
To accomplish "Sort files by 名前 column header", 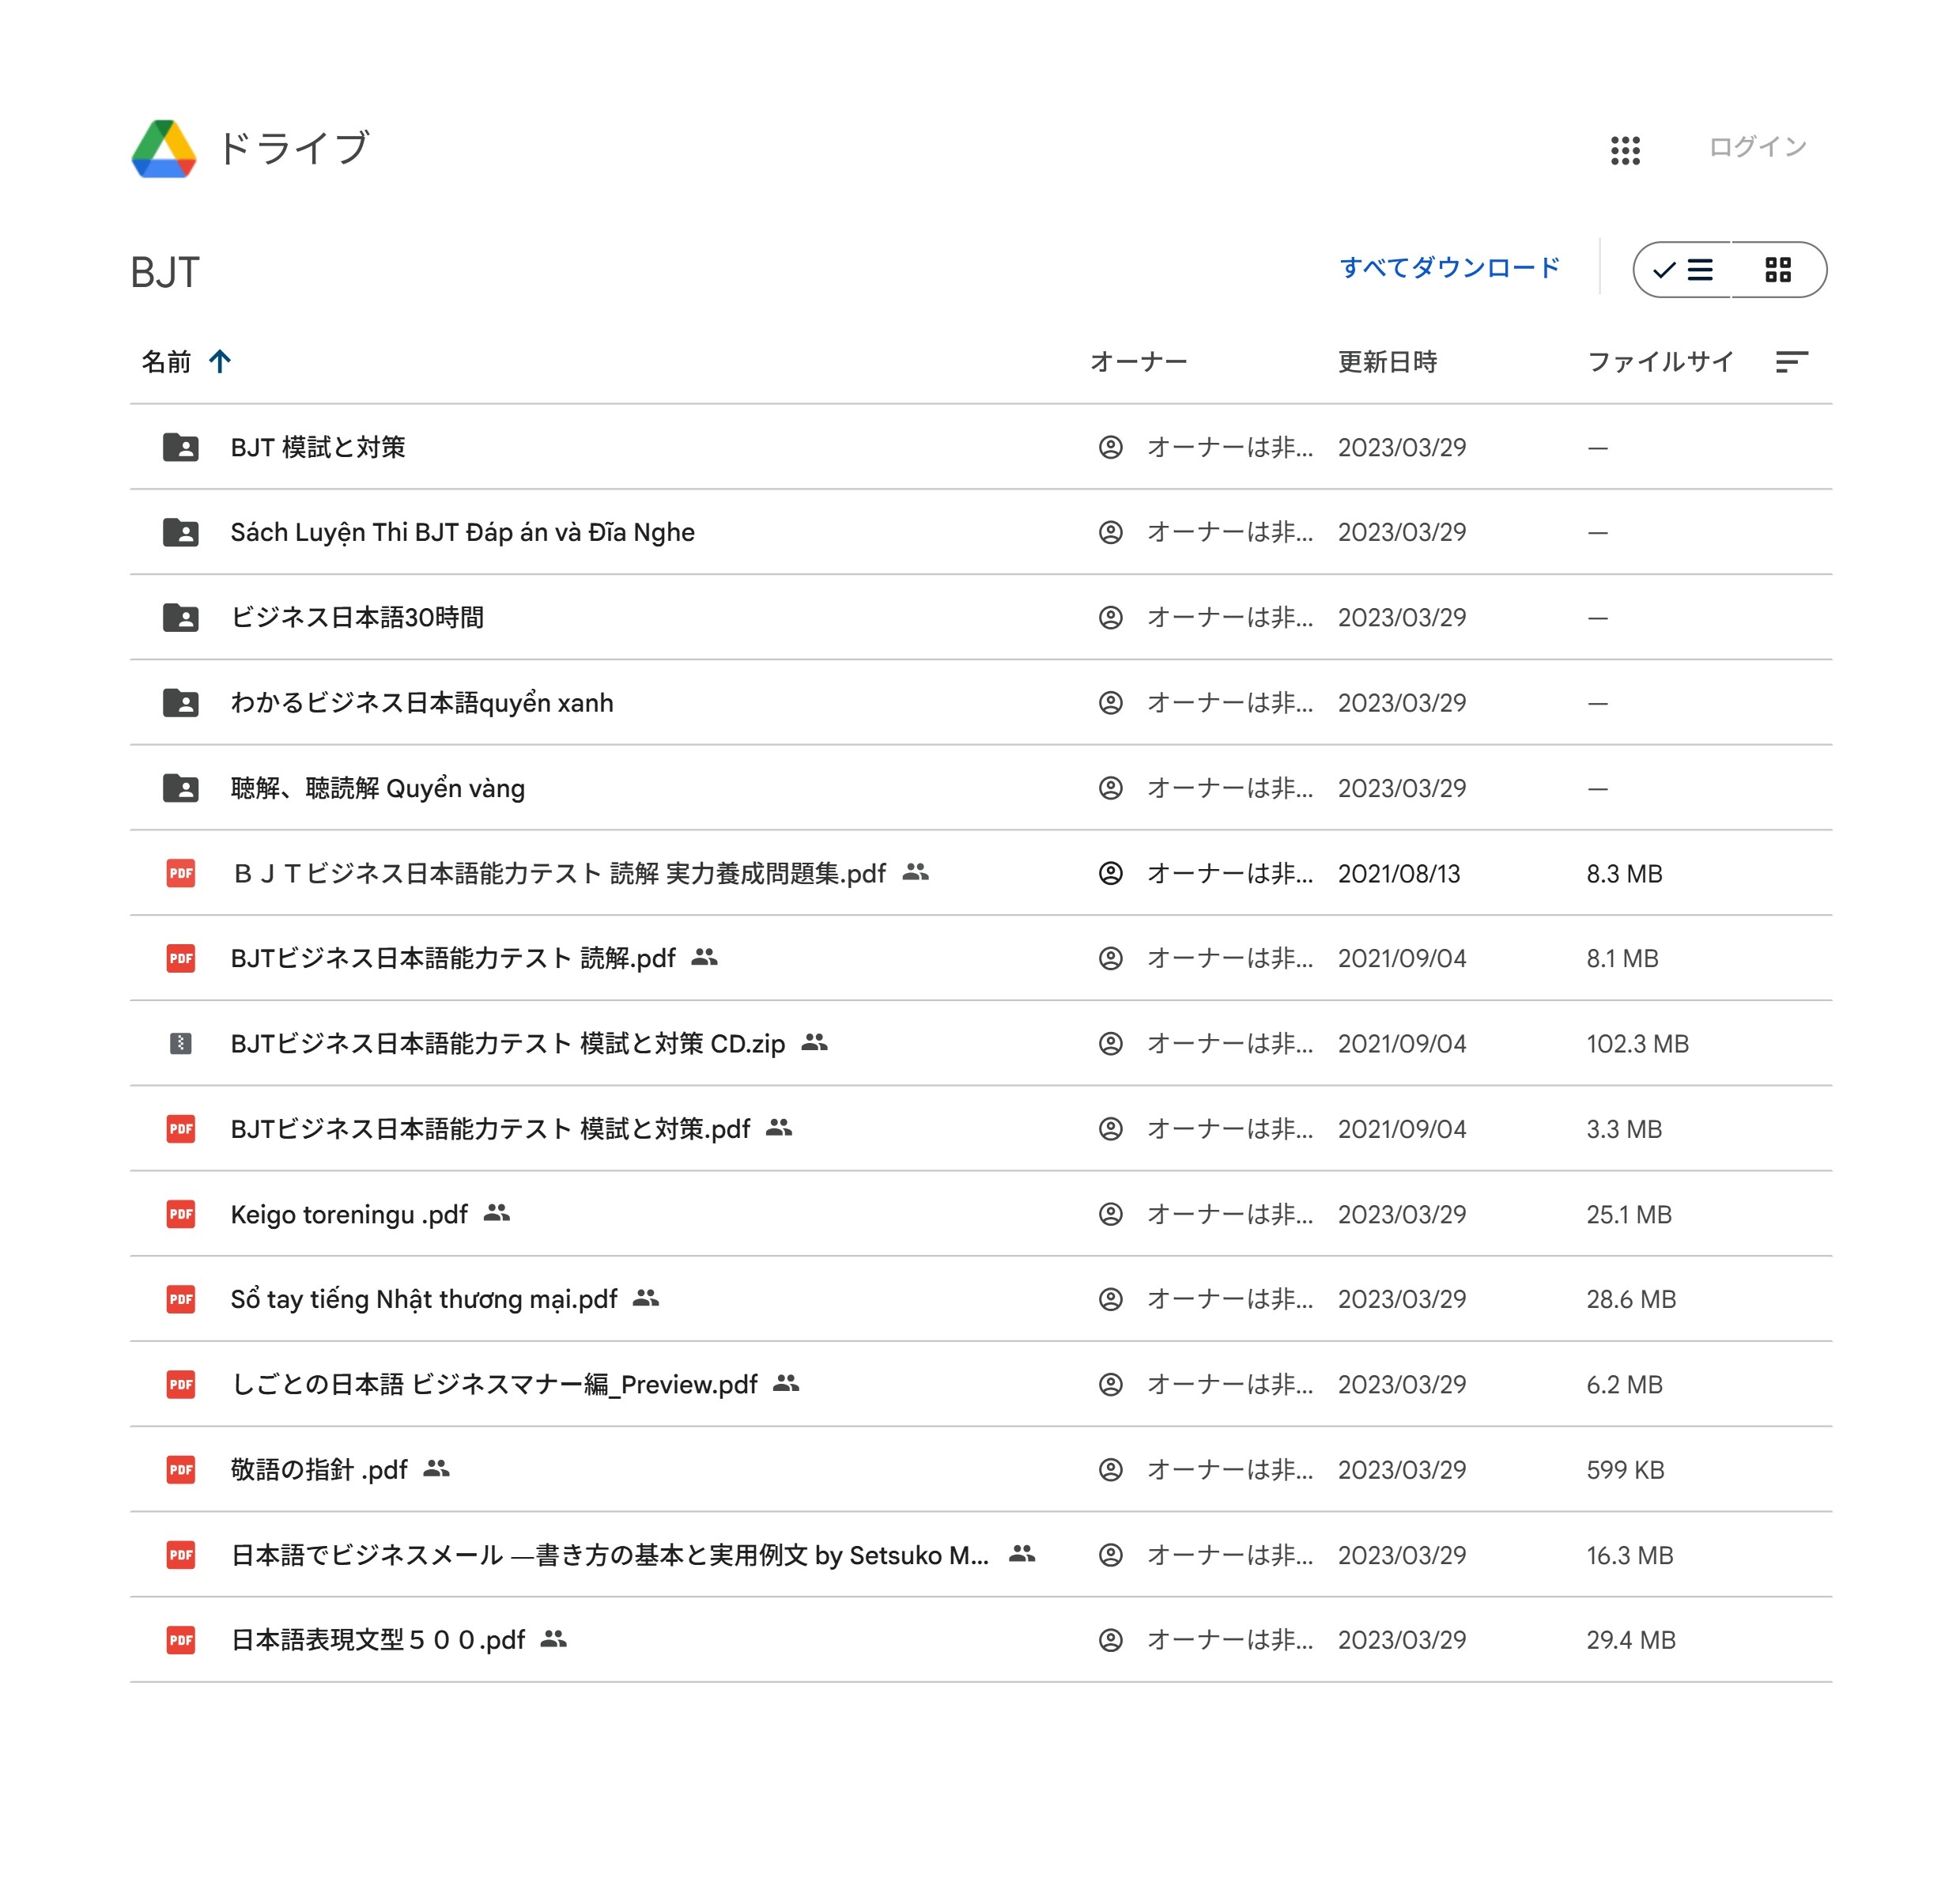I will pos(166,361).
